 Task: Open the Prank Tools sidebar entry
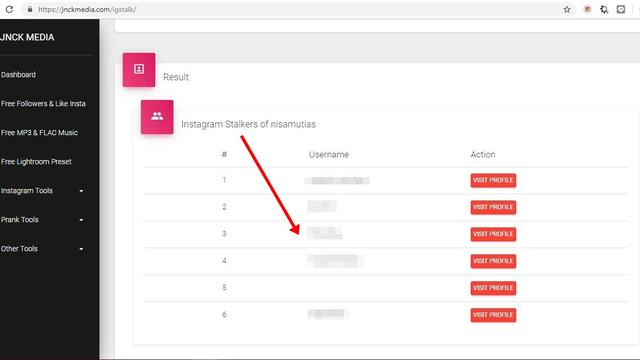[x=20, y=220]
